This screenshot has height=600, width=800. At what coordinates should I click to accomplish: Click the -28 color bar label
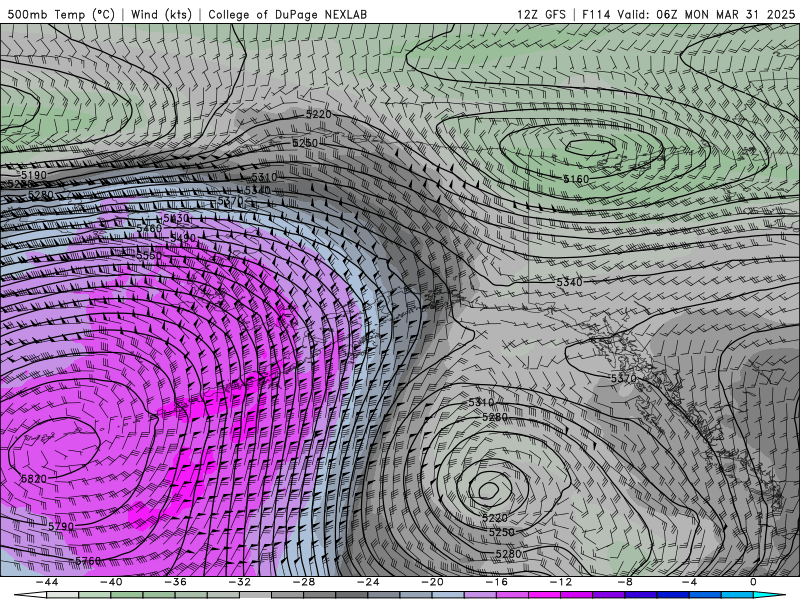pyautogui.click(x=304, y=582)
